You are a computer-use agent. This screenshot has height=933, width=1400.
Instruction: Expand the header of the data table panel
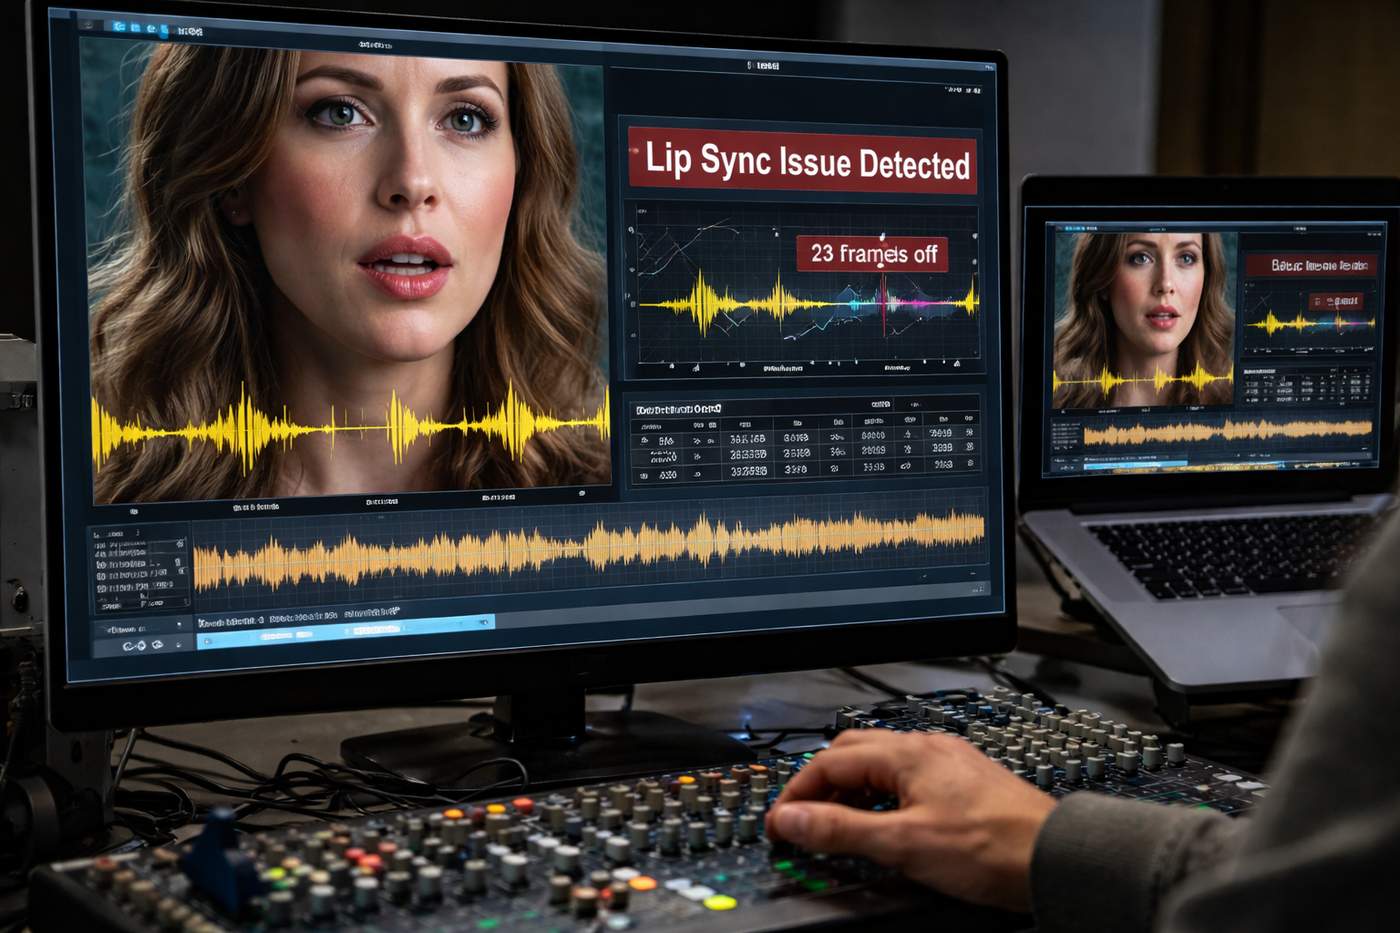[679, 409]
